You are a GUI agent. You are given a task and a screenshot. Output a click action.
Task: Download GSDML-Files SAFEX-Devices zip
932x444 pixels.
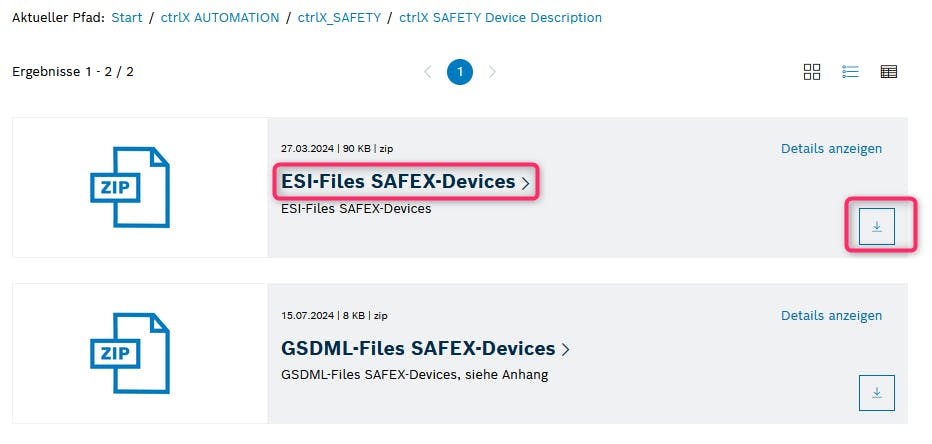tap(877, 393)
